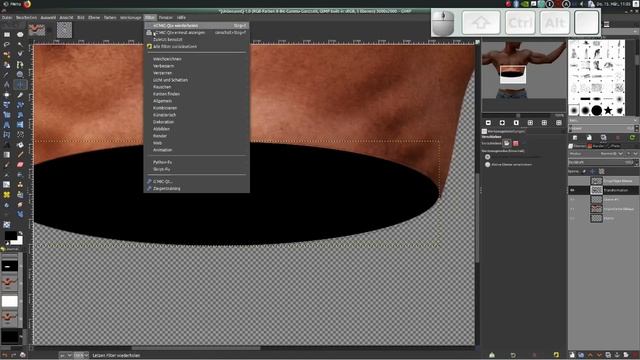Select the second flip direction radio button
Viewport: 640px width, 360px height.
tap(487, 164)
